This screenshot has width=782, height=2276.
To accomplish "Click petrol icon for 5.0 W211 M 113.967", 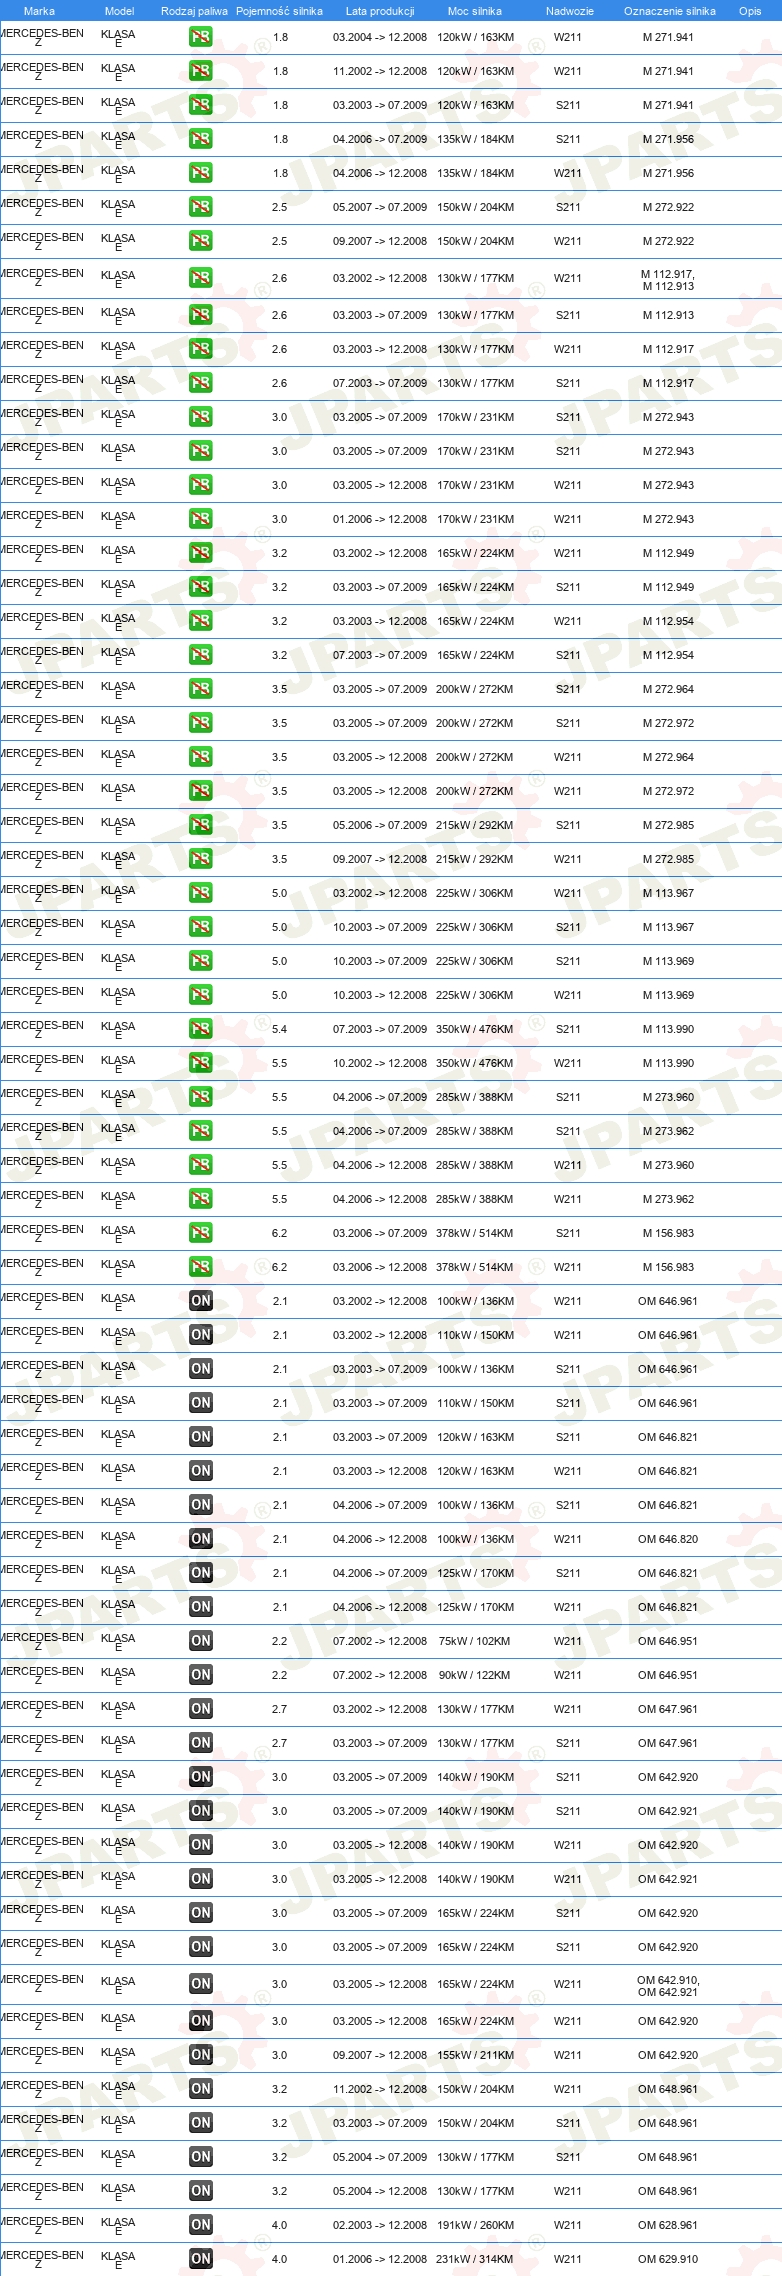I will click(201, 893).
